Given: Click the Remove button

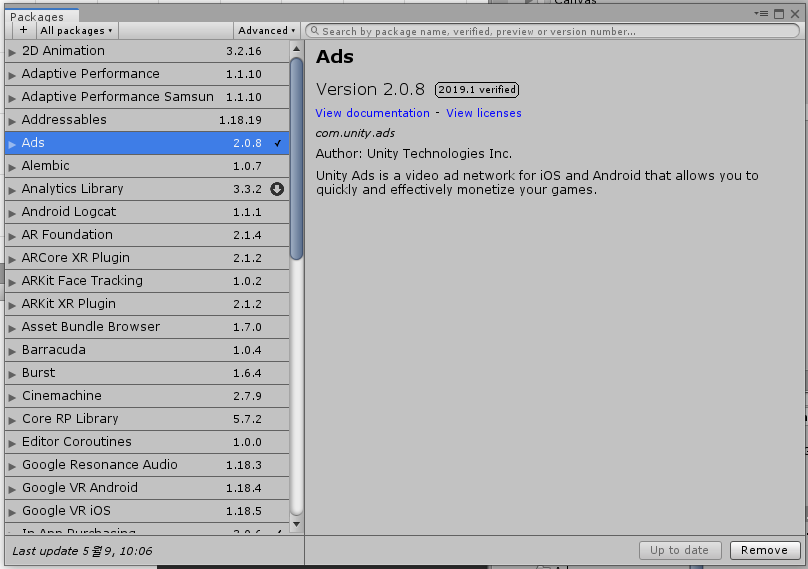Looking at the screenshot, I should tap(765, 550).
